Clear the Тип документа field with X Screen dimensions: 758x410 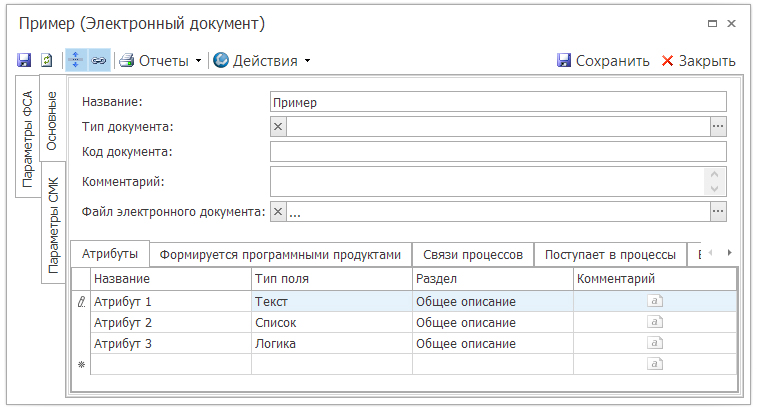pyautogui.click(x=279, y=127)
